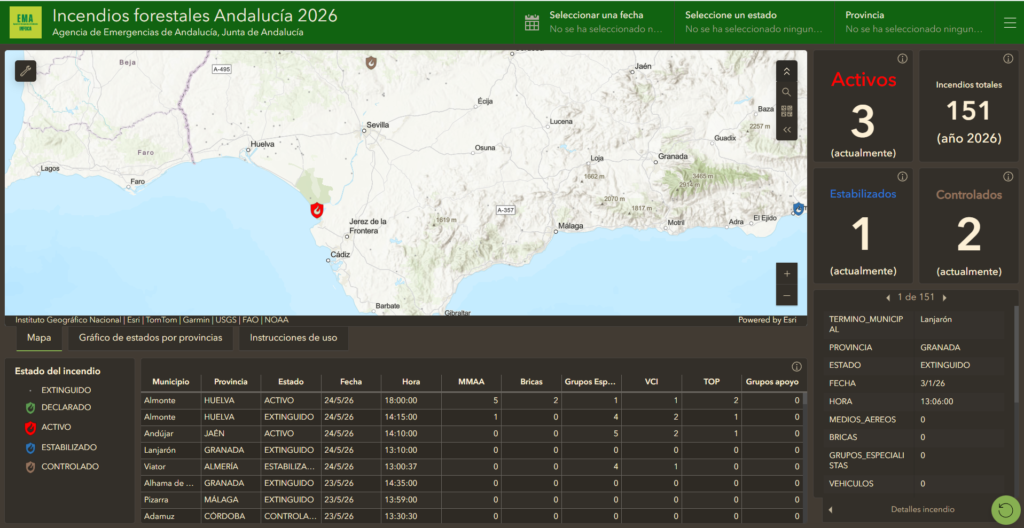This screenshot has width=1024, height=528.
Task: Collapse the map toolbar with double chevron up
Action: (x=786, y=72)
